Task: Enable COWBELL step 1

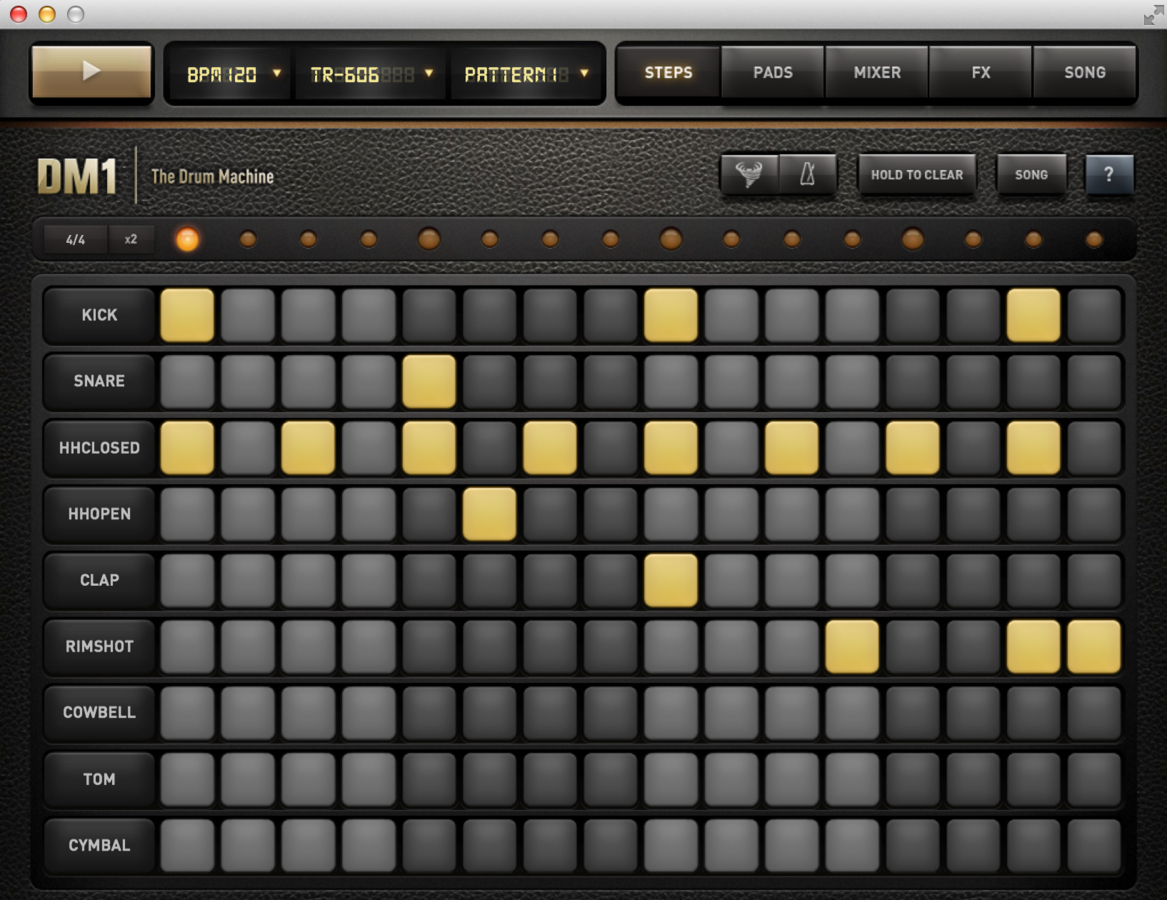Action: point(187,712)
